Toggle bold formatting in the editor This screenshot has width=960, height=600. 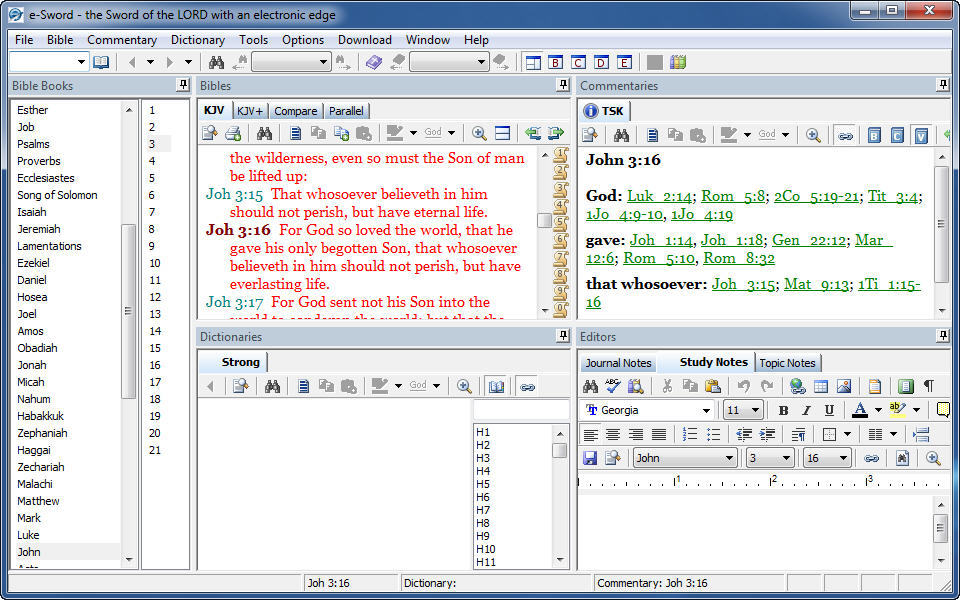click(783, 410)
